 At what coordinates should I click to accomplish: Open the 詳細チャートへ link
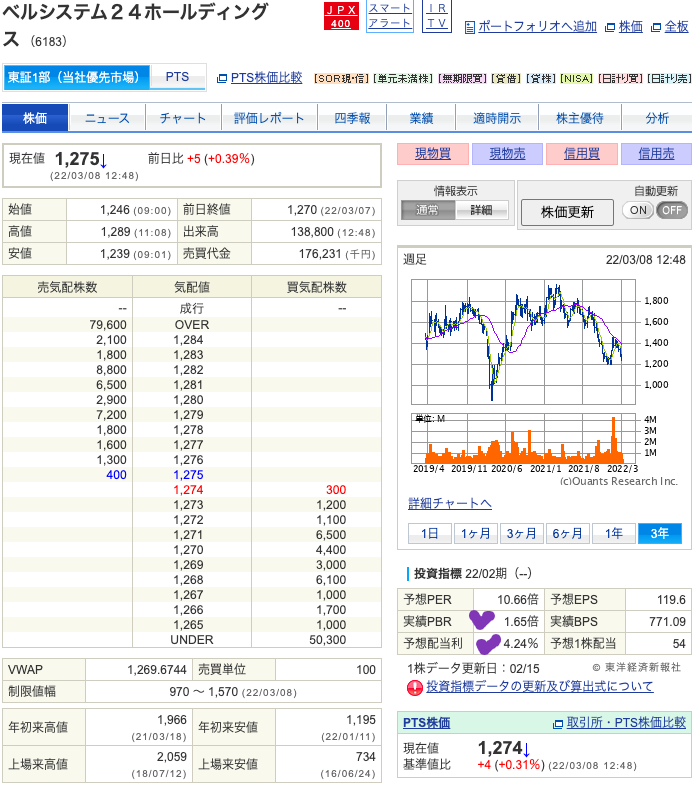click(450, 504)
